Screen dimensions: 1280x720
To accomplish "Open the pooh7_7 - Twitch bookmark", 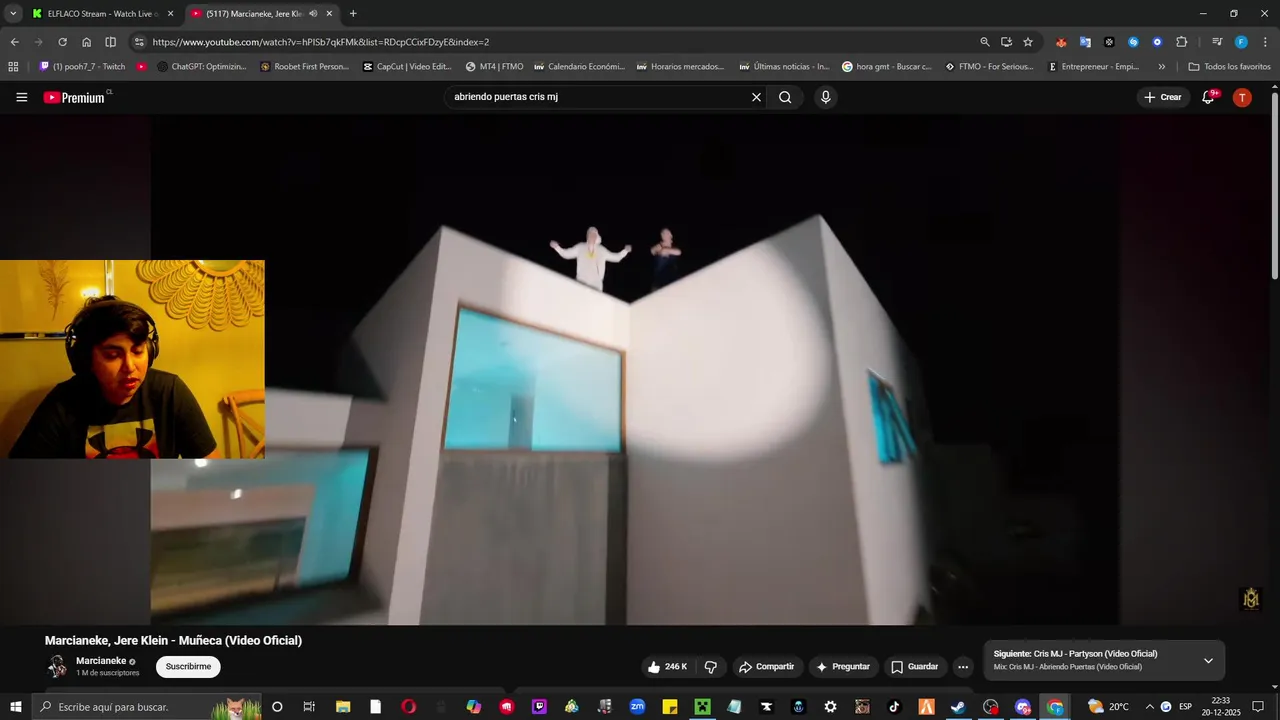I will point(82,67).
